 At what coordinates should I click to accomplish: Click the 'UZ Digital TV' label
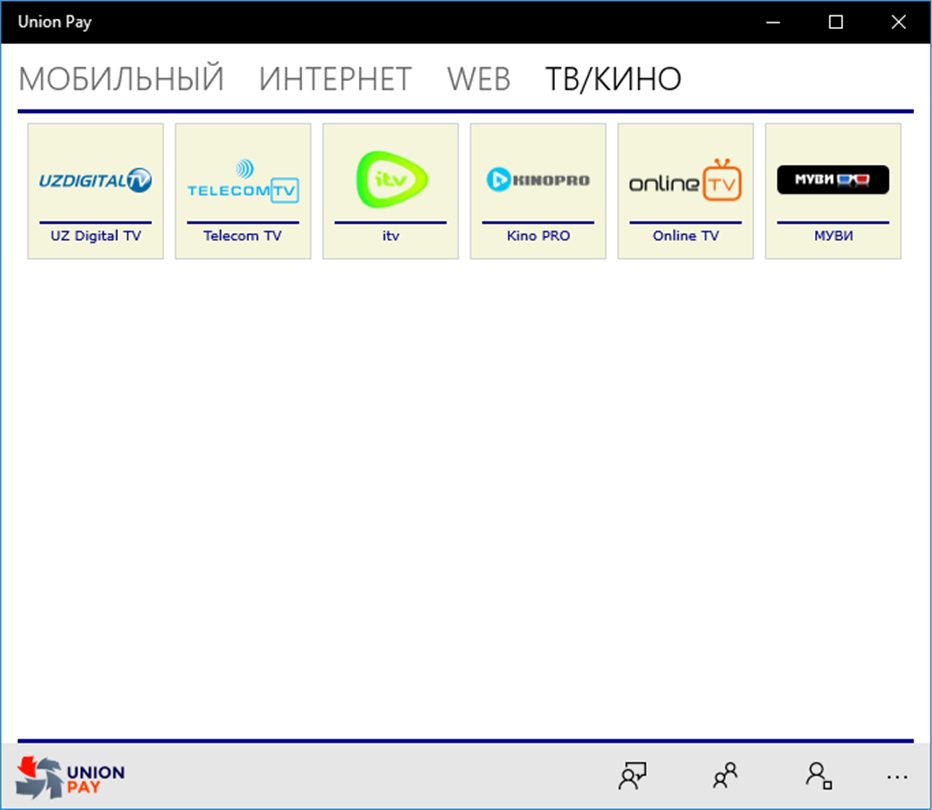click(x=96, y=236)
